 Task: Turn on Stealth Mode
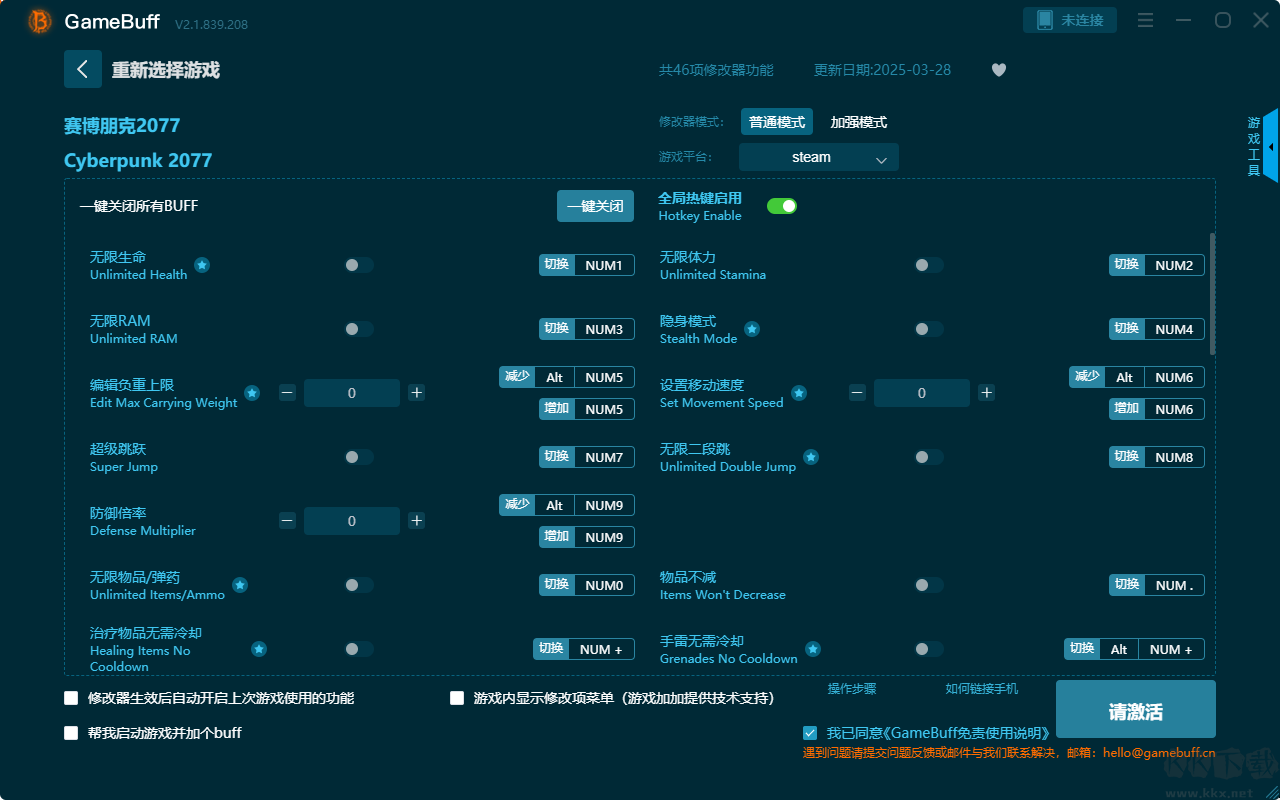[929, 329]
